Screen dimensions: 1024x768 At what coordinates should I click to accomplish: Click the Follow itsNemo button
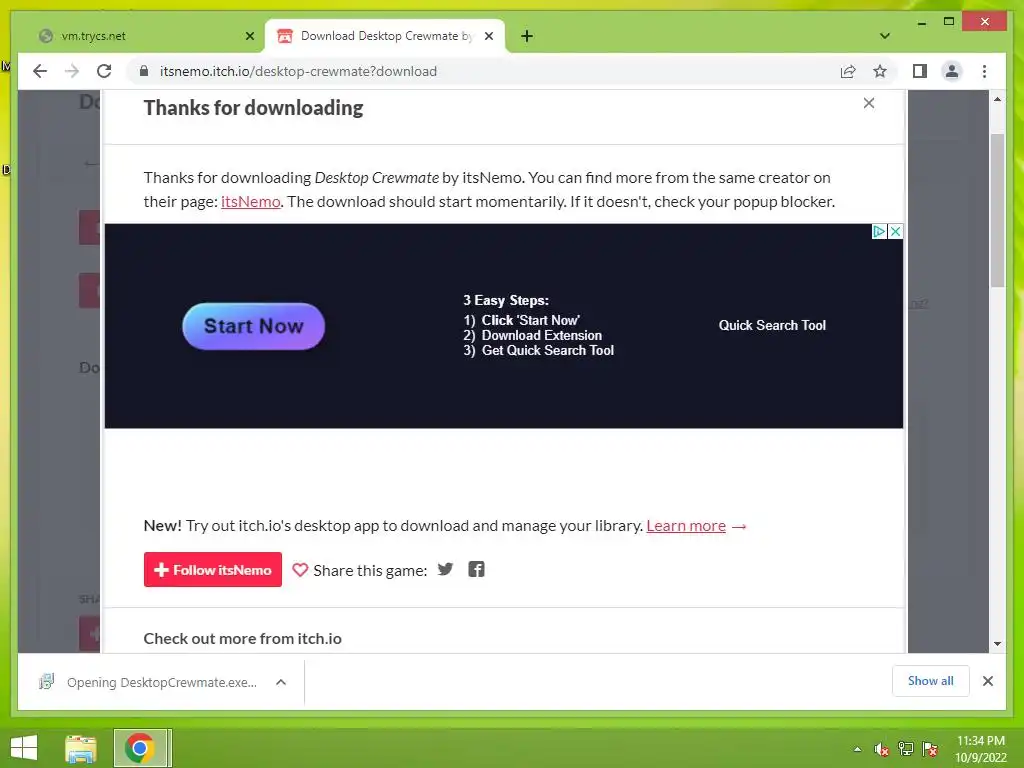tap(213, 569)
